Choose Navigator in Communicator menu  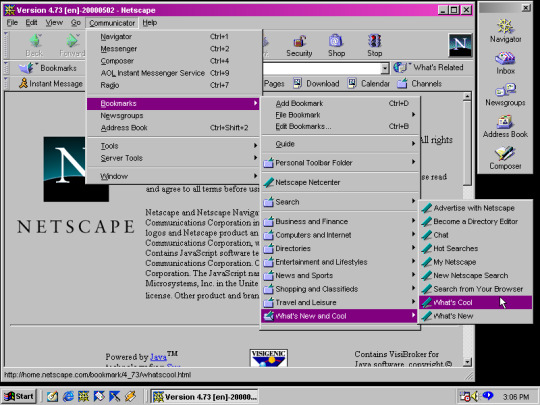click(174, 37)
